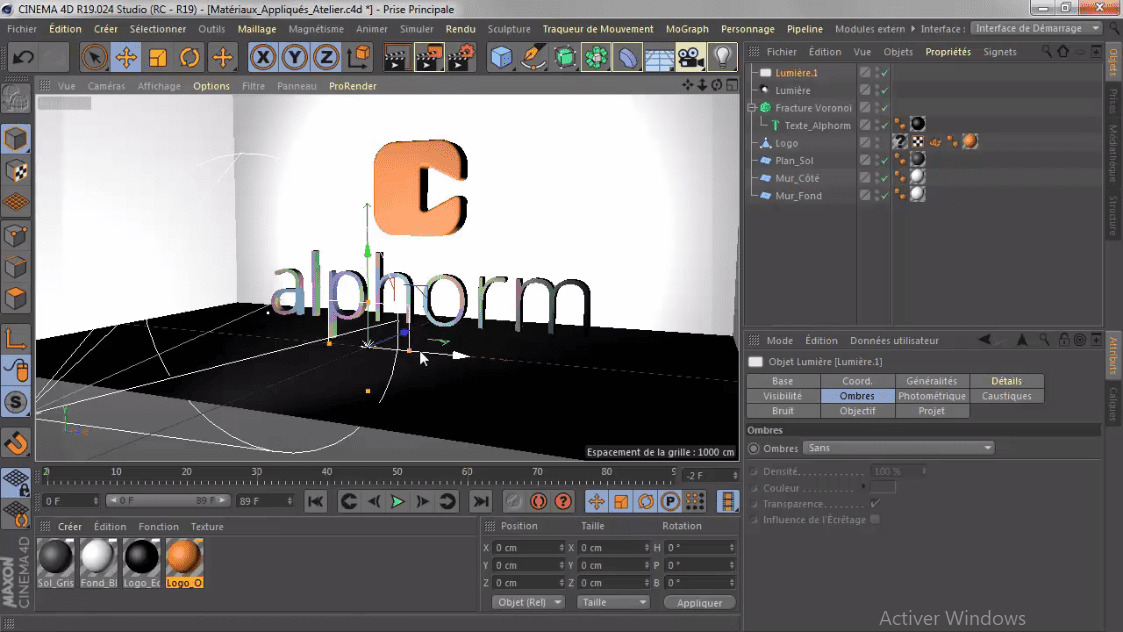1123x632 pixels.
Task: Open the Ombres shadow type dropdown
Action: (899, 448)
